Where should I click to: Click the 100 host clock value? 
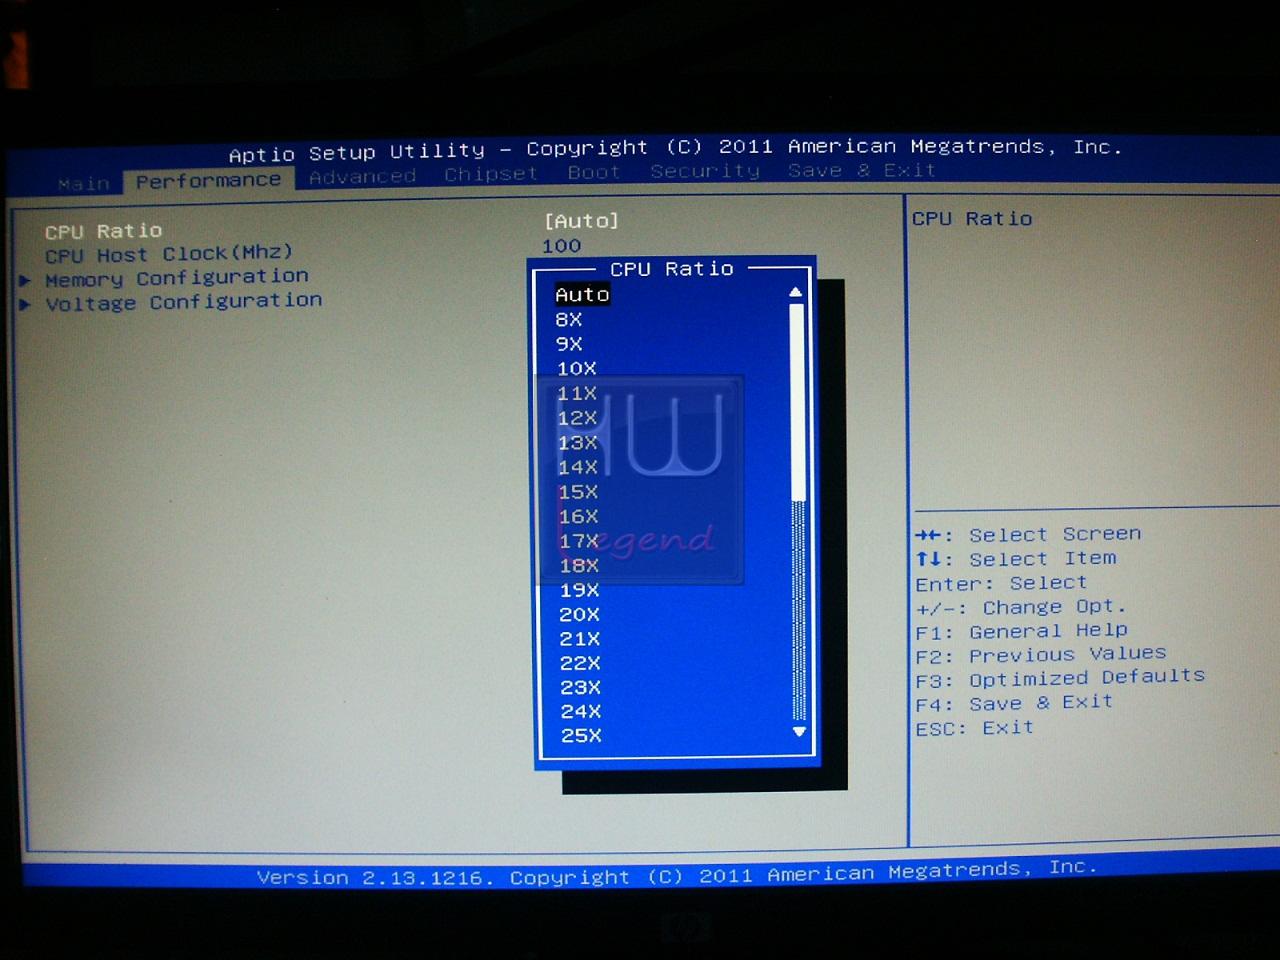[561, 246]
